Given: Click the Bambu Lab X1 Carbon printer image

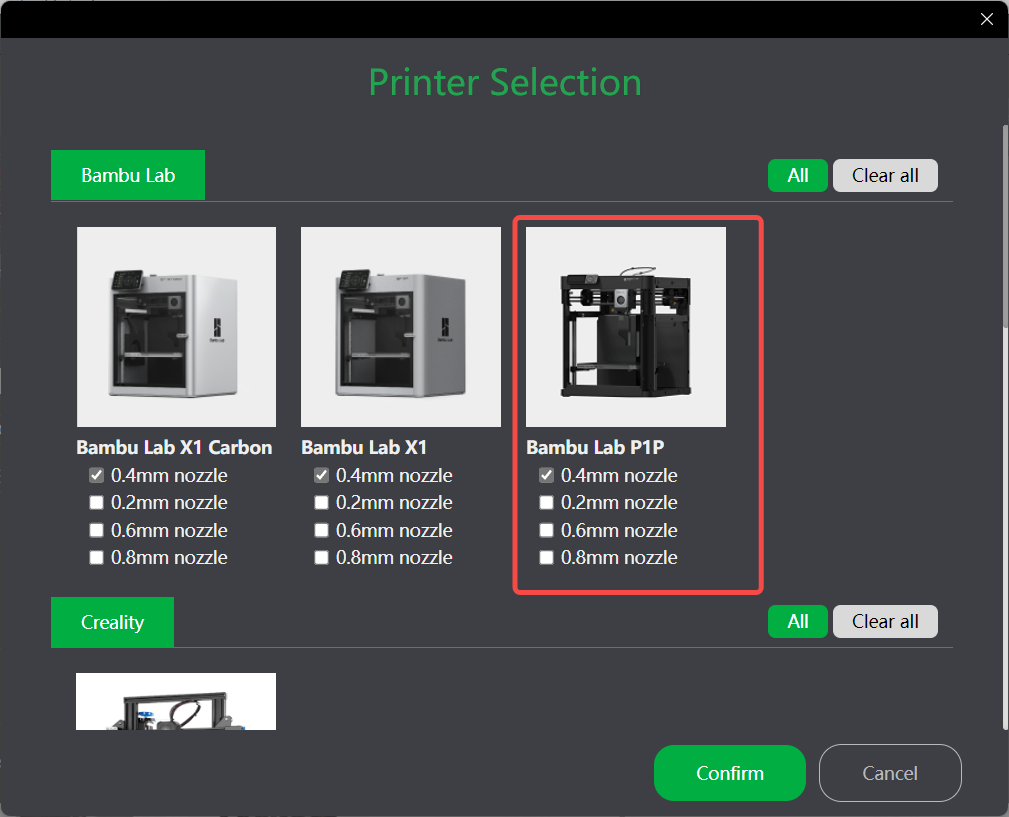Looking at the screenshot, I should [x=176, y=327].
